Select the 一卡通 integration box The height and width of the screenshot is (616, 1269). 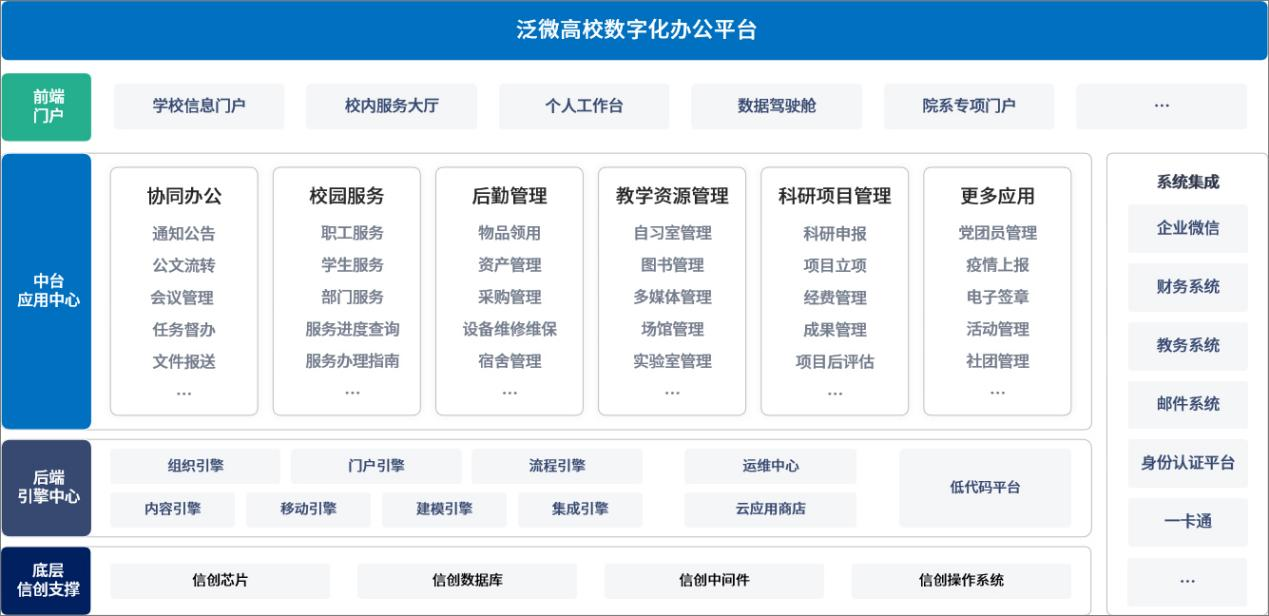pos(1188,522)
